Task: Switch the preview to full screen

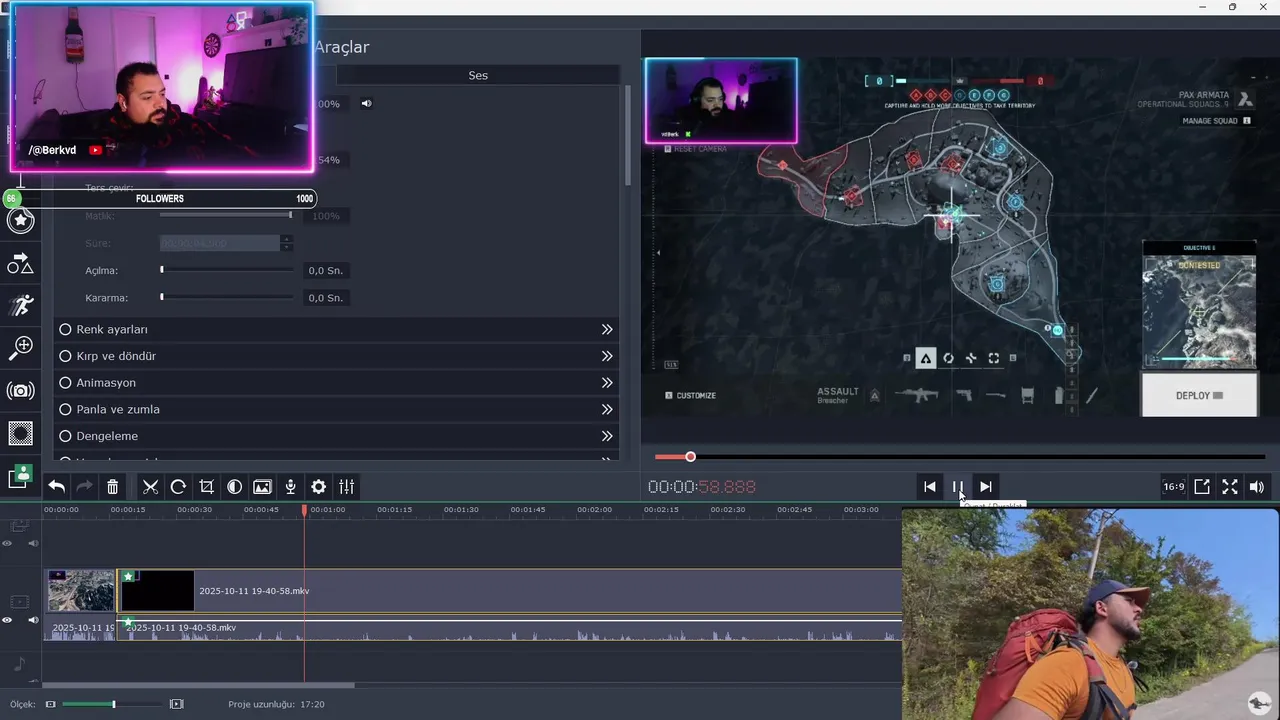Action: [x=1230, y=487]
